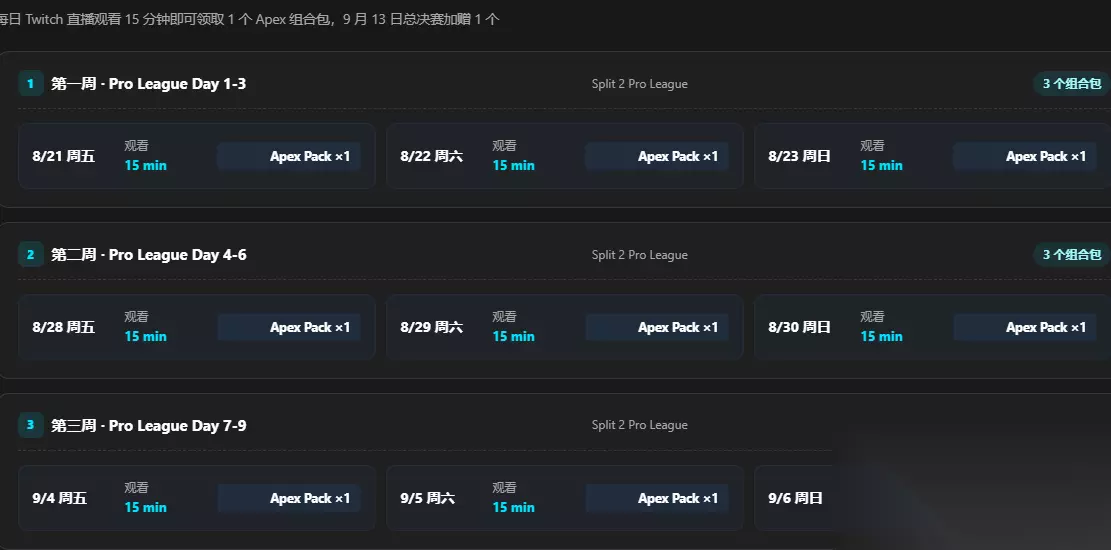Open the 第一周 - Pro League Day 1-3 heading
The height and width of the screenshot is (550, 1111).
click(x=149, y=84)
